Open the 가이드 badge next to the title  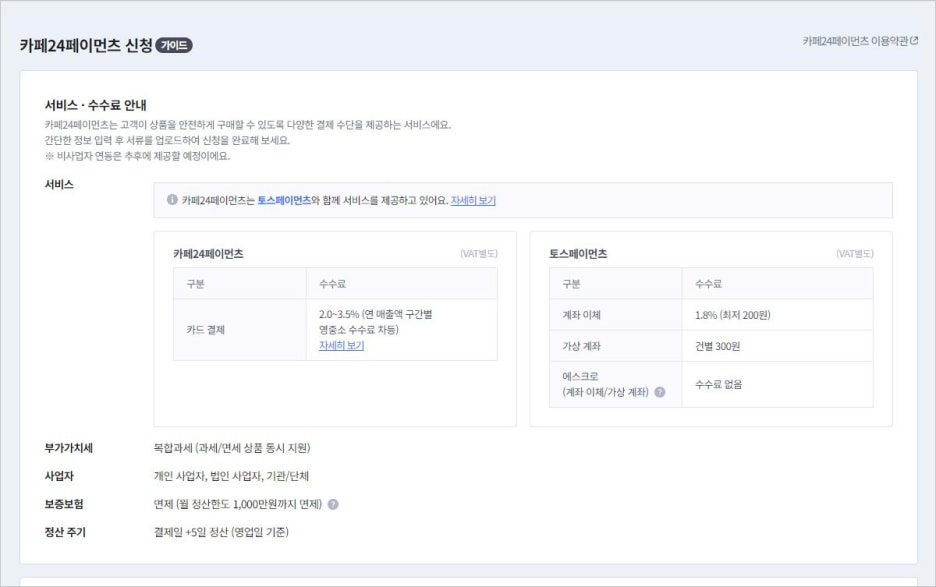[x=174, y=45]
